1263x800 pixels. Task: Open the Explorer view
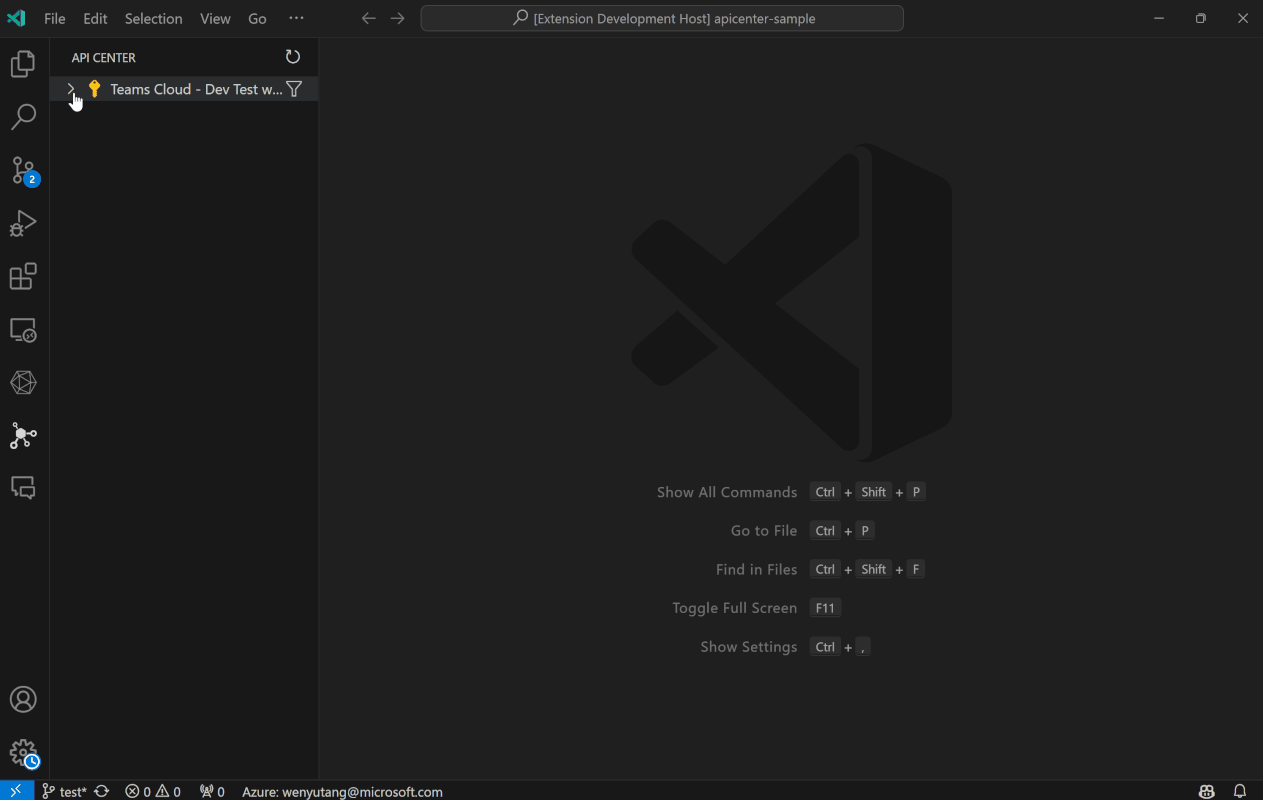click(23, 63)
